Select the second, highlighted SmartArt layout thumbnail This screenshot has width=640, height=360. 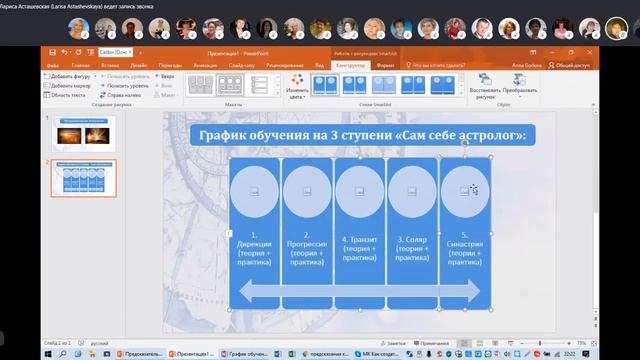(x=230, y=84)
